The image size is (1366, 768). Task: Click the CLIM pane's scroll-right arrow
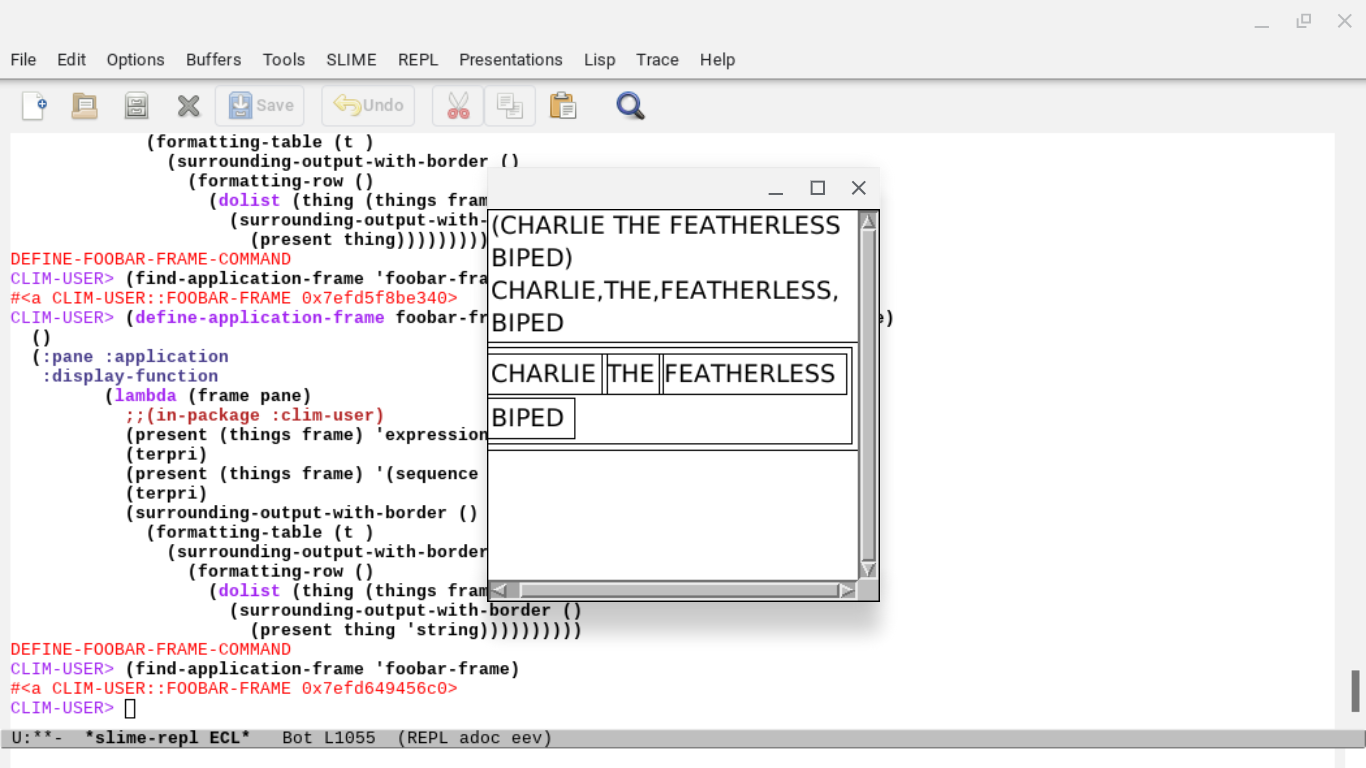[847, 591]
